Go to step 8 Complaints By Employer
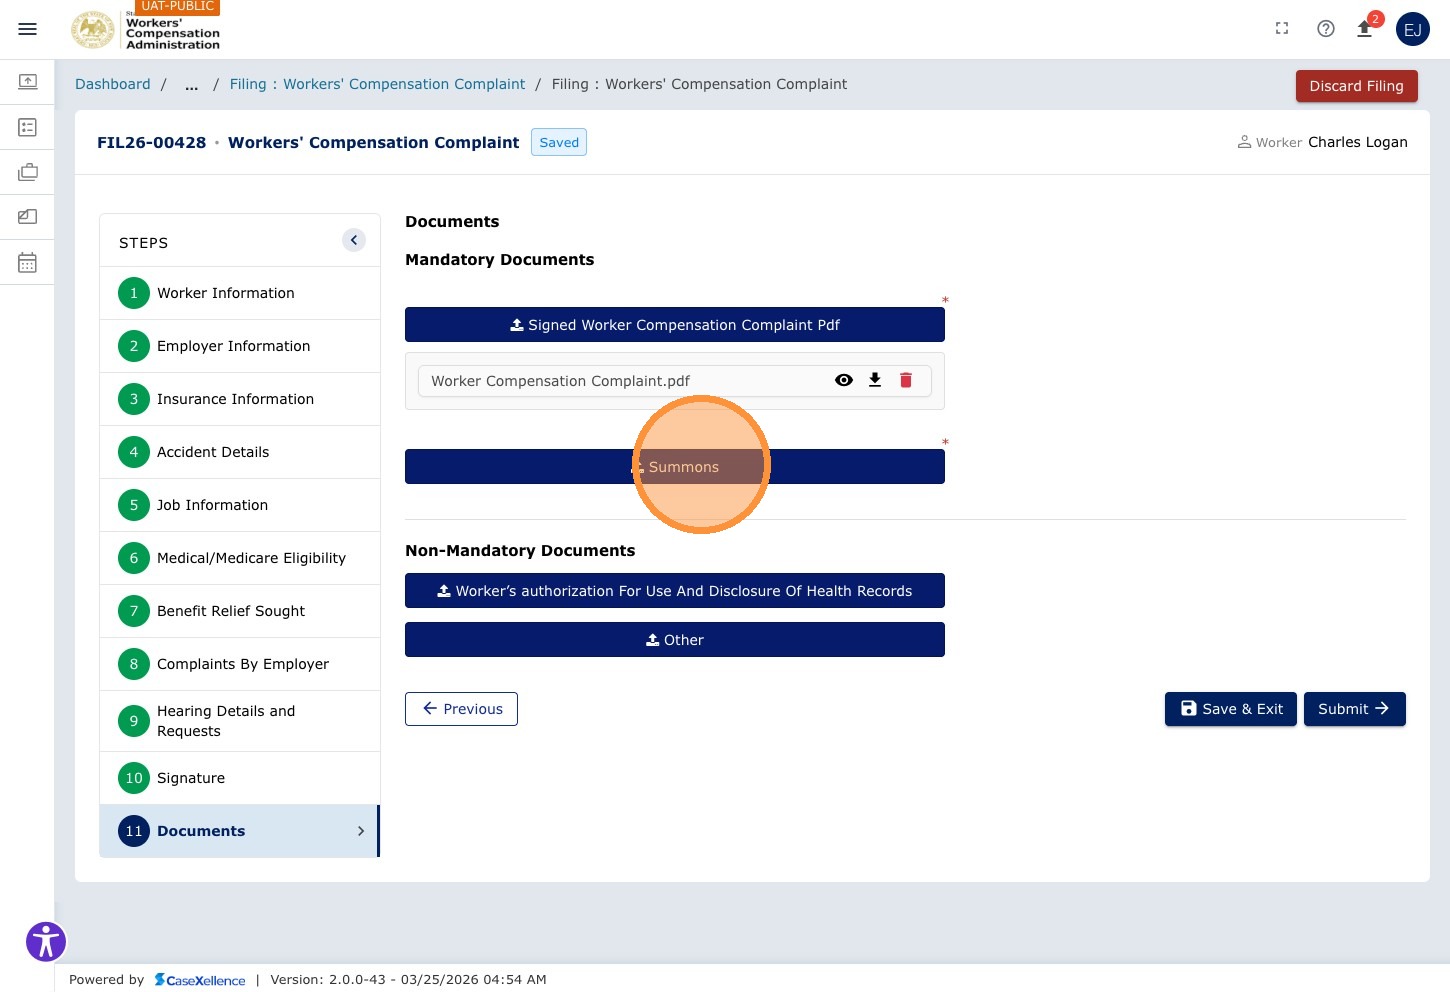1450x992 pixels. pos(240,664)
